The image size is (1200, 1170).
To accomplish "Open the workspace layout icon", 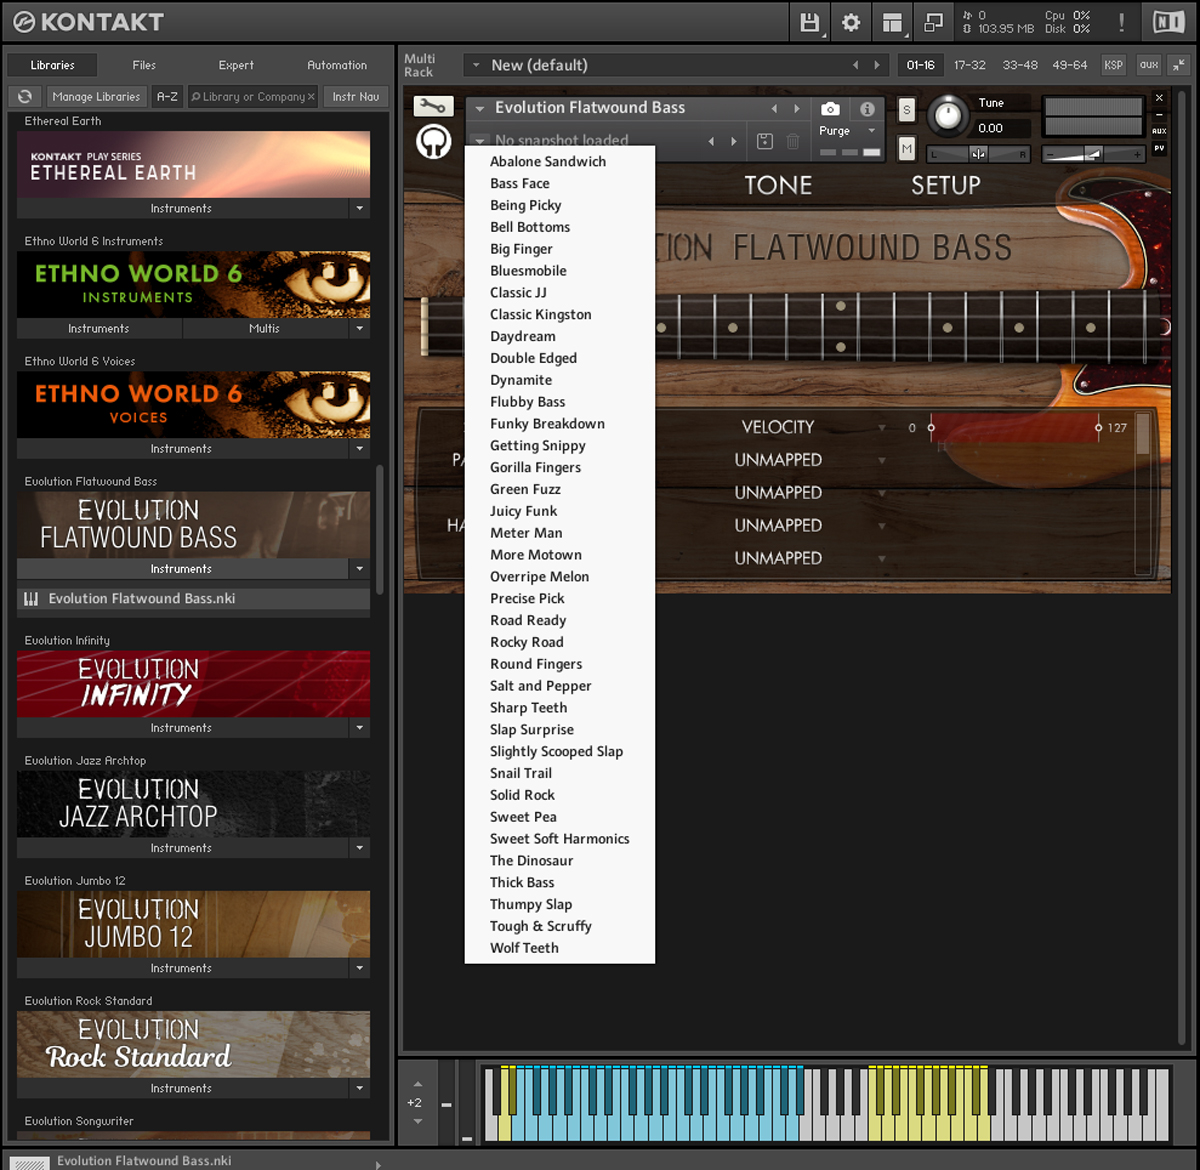I will (x=892, y=22).
